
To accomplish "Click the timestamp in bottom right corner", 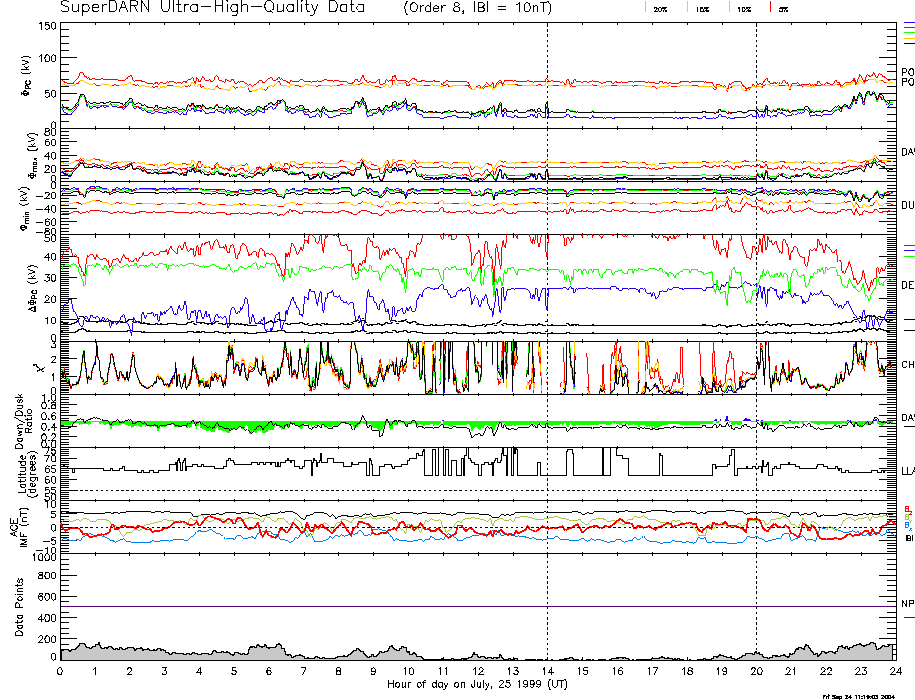I will click(x=866, y=695).
